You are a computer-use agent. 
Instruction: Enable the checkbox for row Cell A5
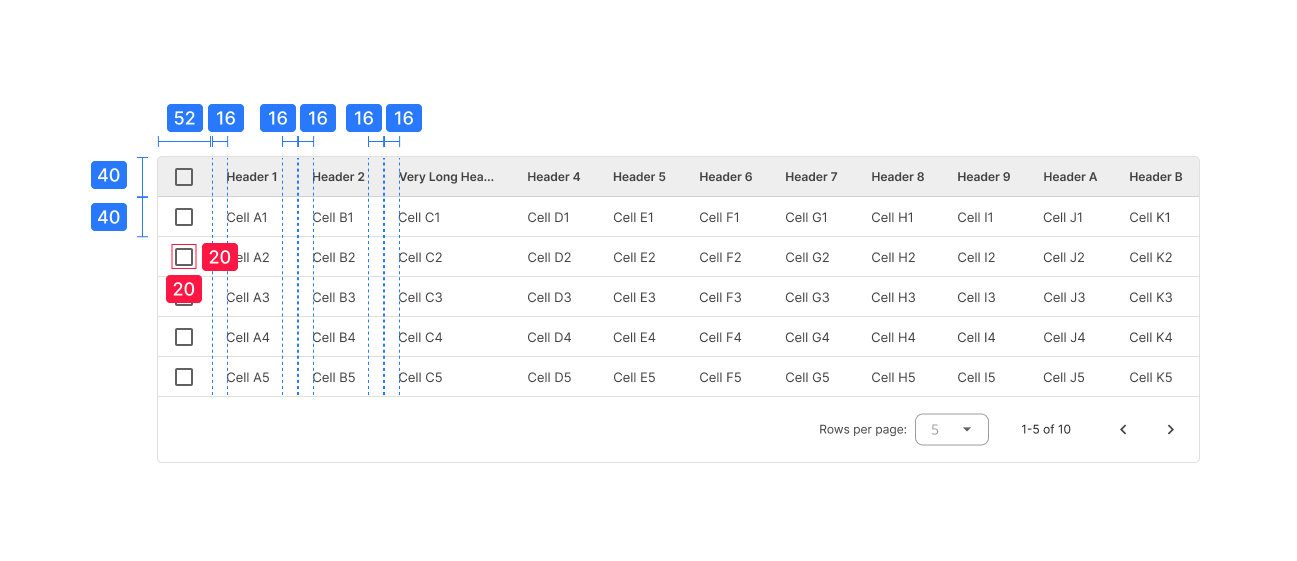coord(184,377)
